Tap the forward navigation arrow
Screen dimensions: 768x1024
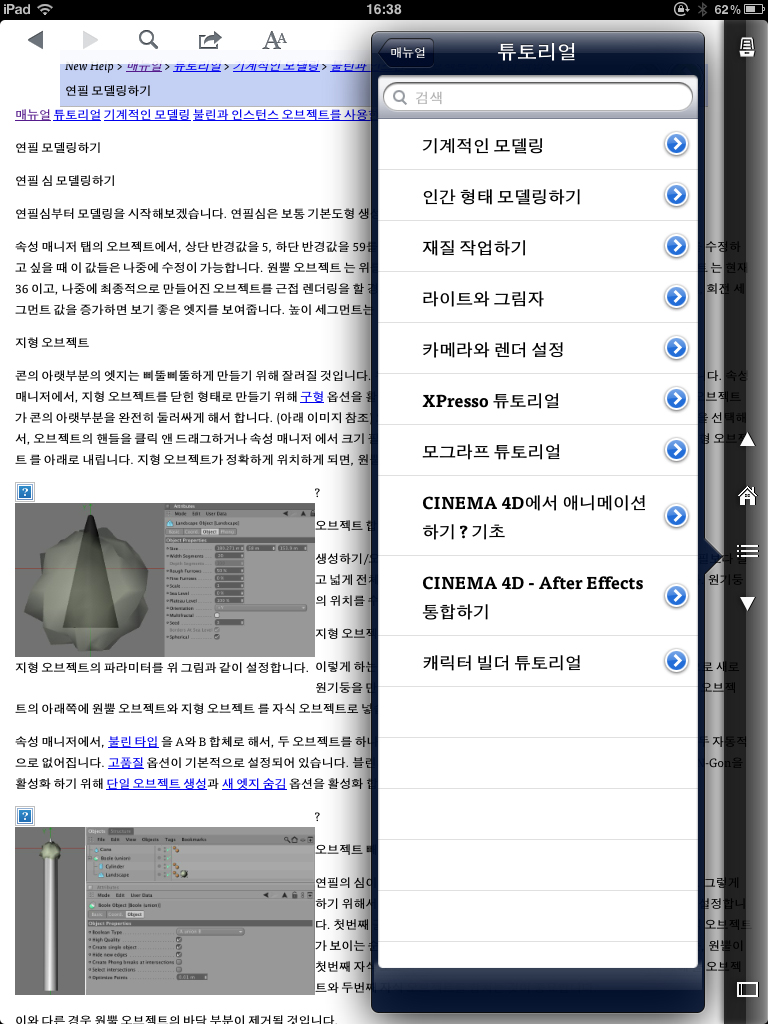(x=90, y=40)
